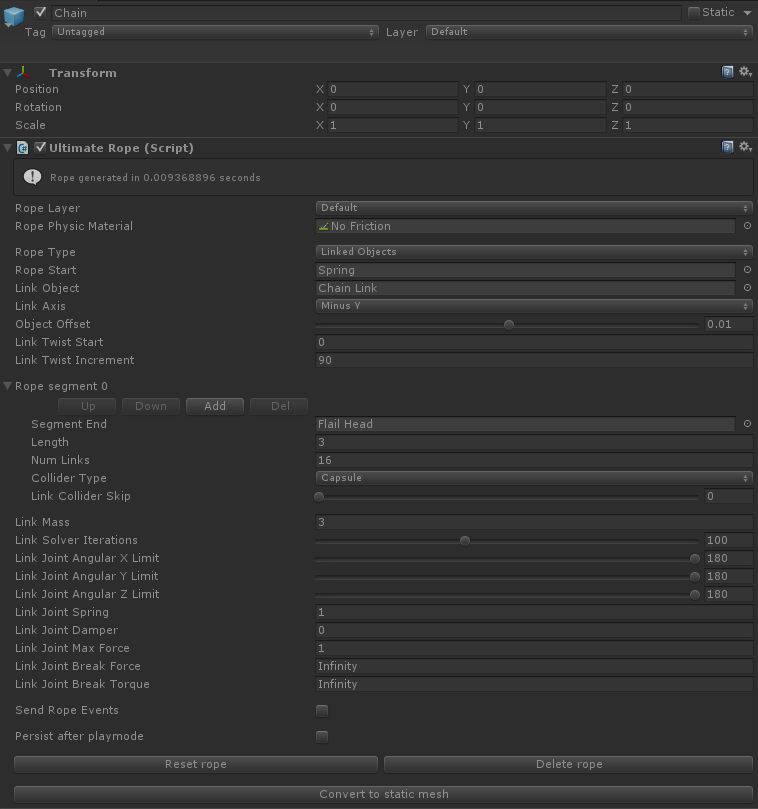
Task: Open the Link Axis dropdown
Action: tap(534, 306)
